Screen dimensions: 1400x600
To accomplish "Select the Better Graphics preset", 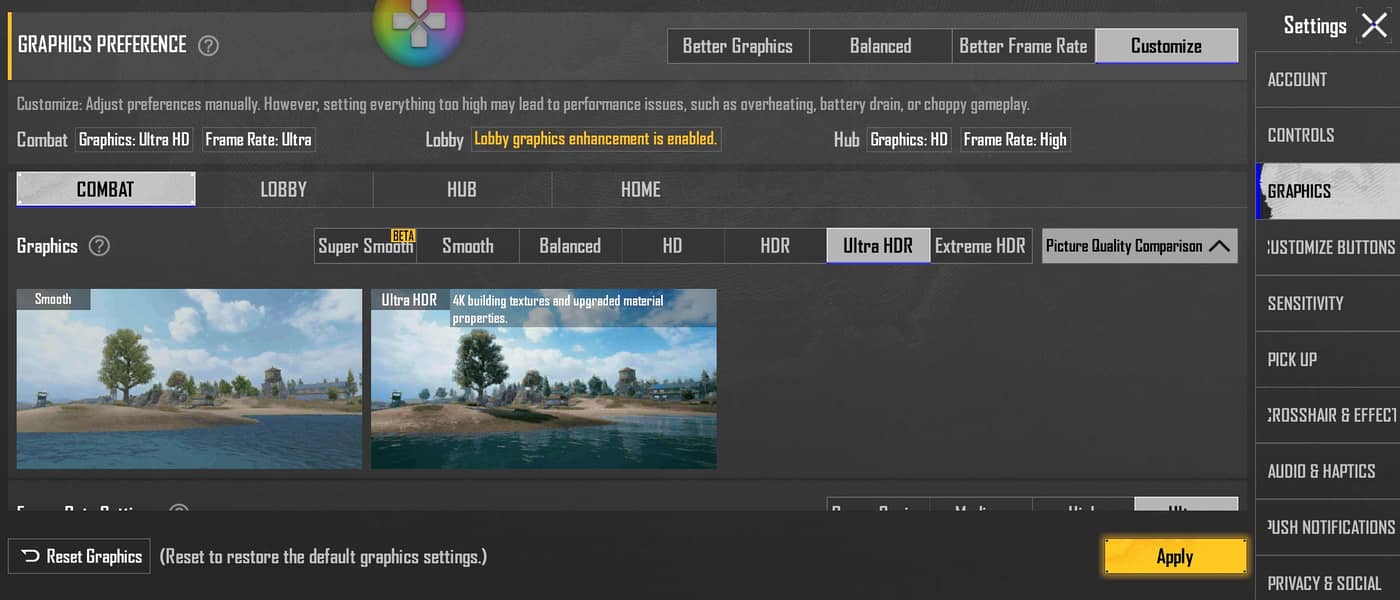I will coord(738,46).
